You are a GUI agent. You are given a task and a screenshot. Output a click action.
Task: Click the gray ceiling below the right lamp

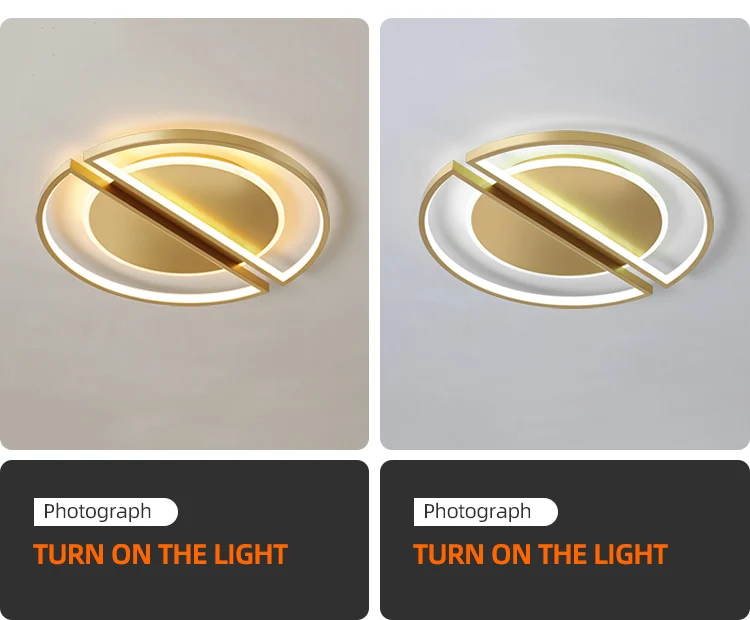point(565,373)
